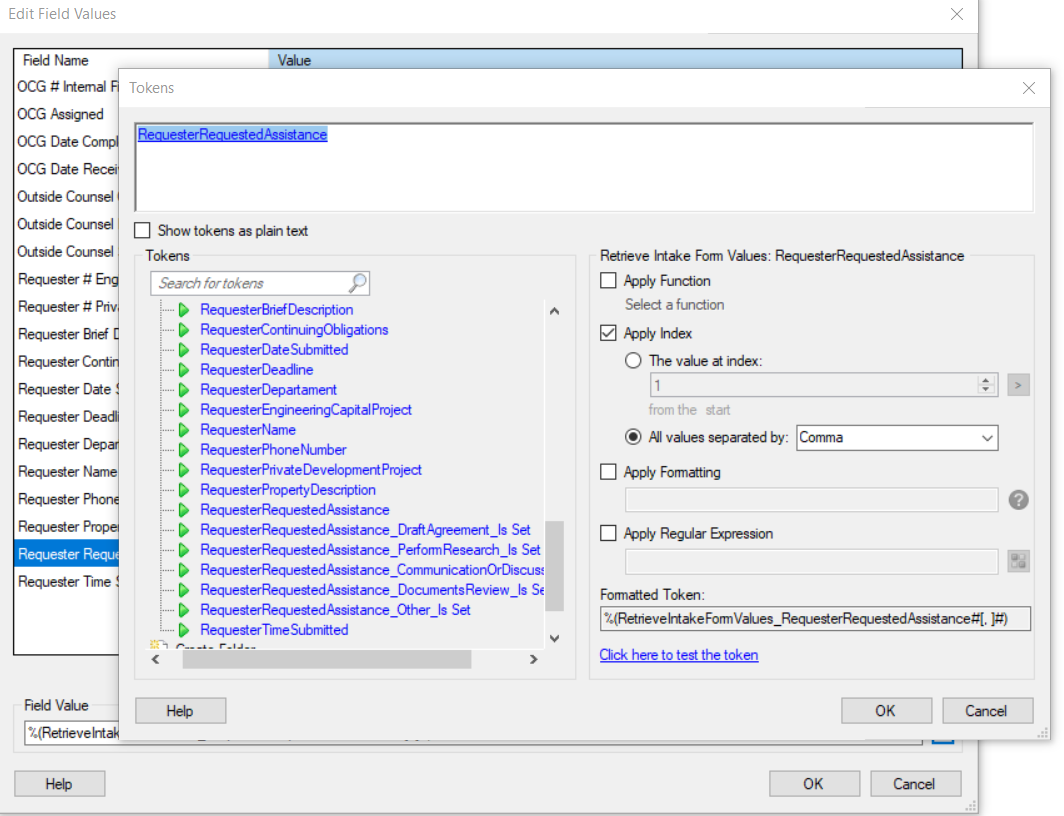
Task: Click the arrow button next to index value
Action: coord(1018,385)
